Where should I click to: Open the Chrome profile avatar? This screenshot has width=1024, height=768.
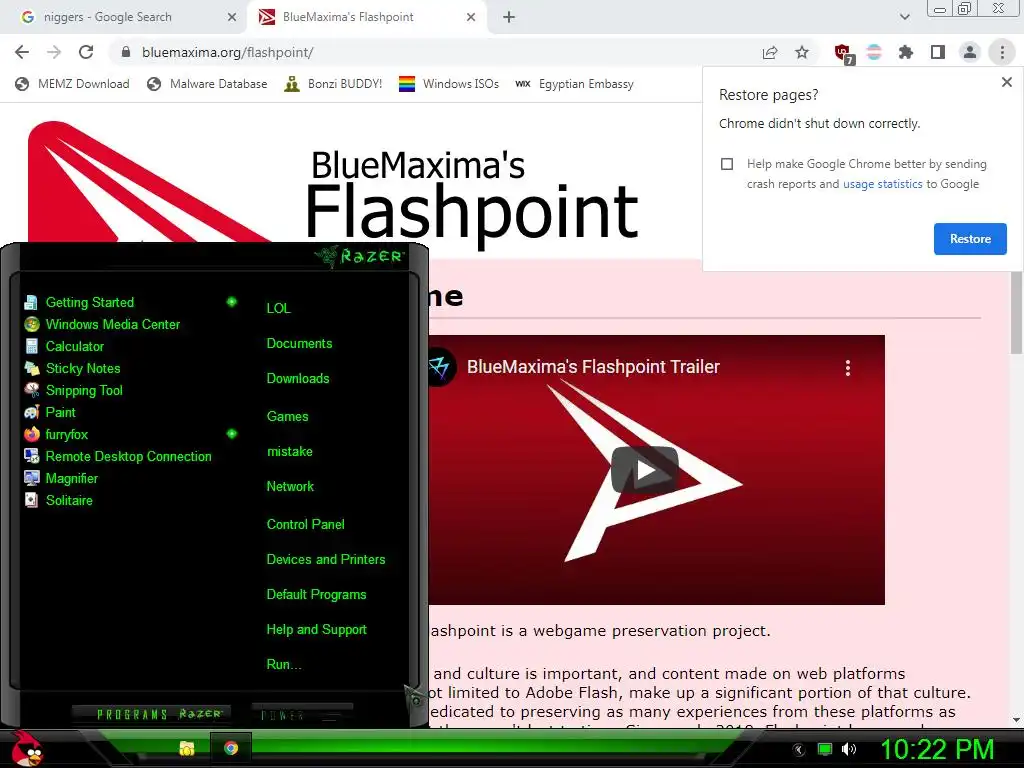click(x=970, y=52)
